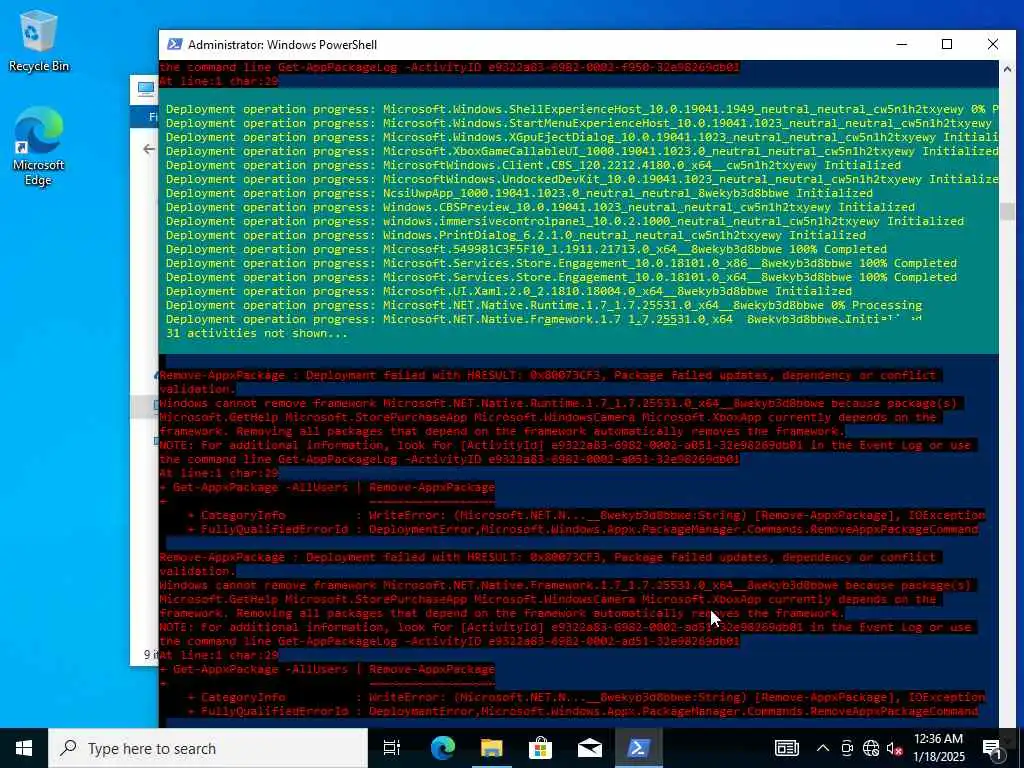The width and height of the screenshot is (1024, 768).
Task: Open the Microsoft Edge desktop shortcut
Action: pyautogui.click(x=39, y=147)
